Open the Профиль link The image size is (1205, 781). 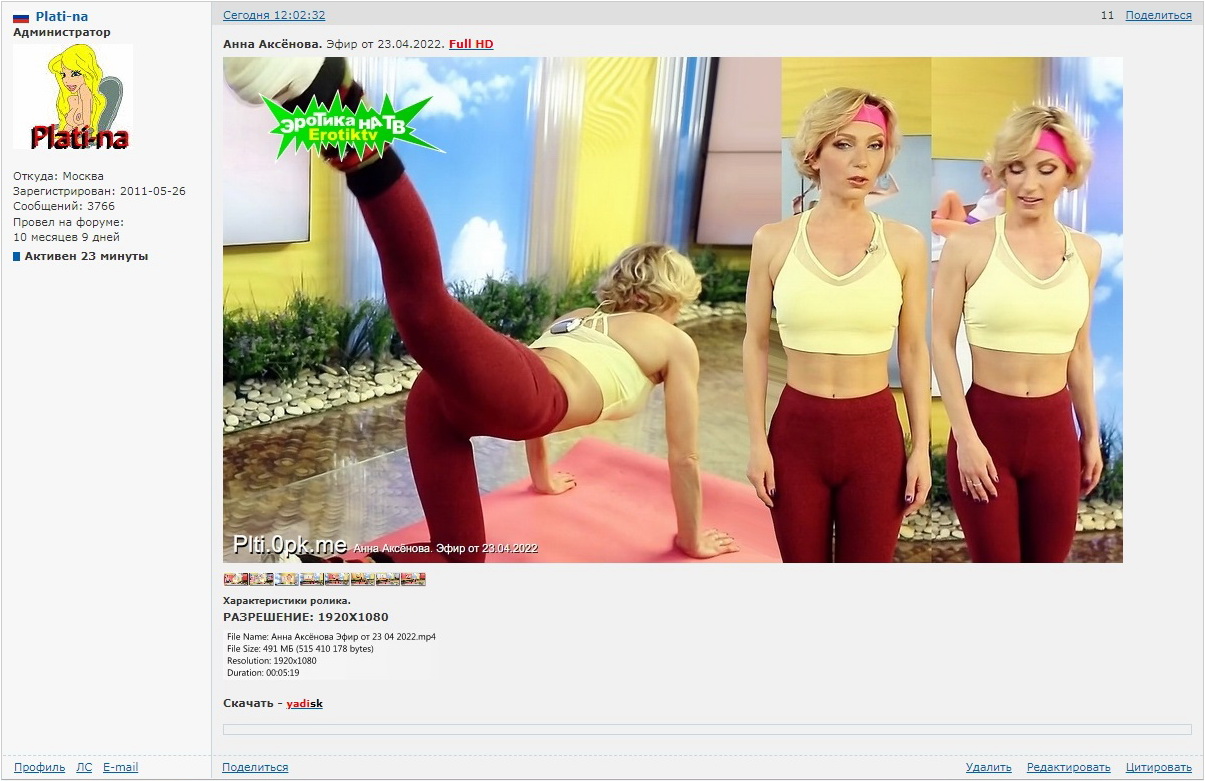[x=40, y=767]
